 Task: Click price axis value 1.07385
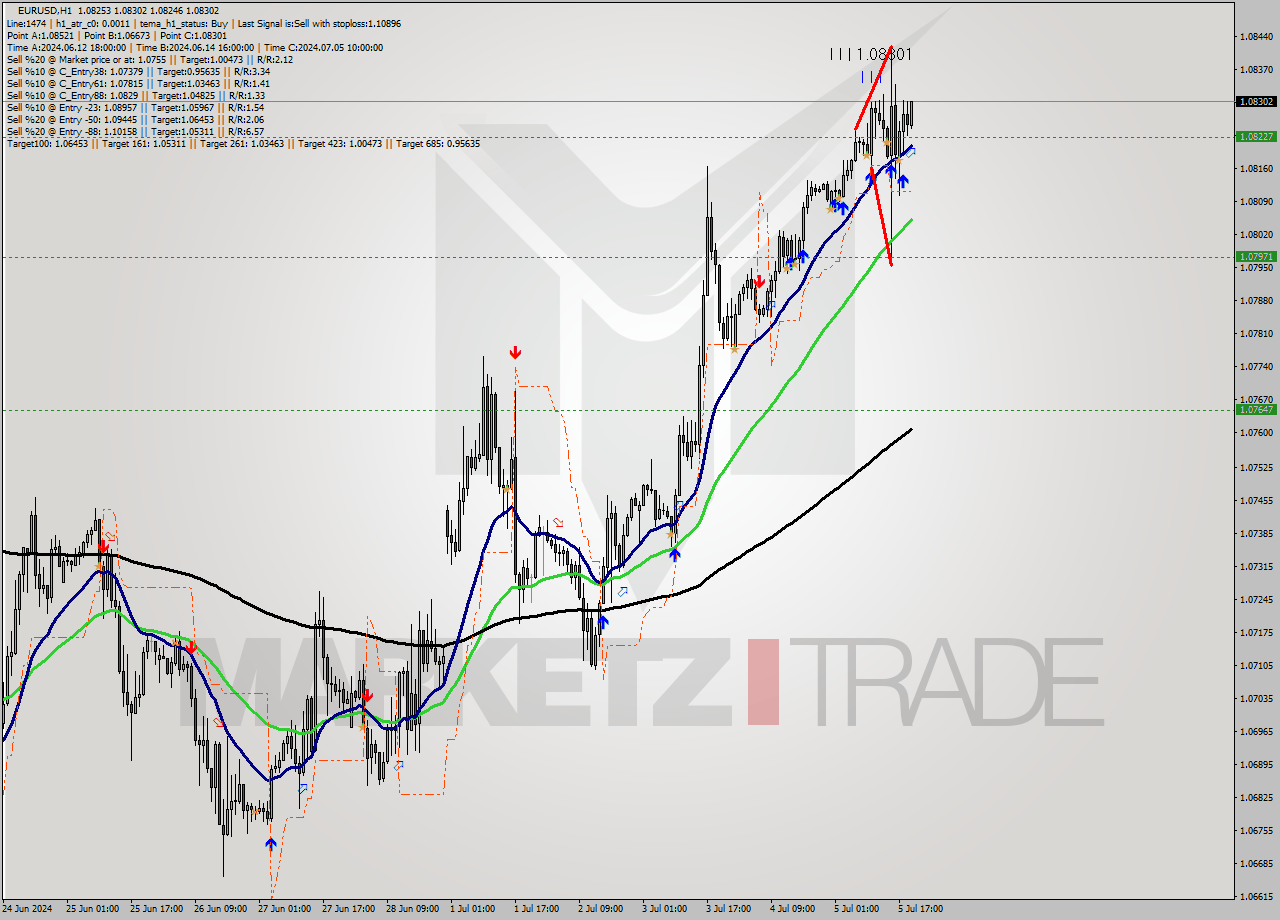coord(1256,533)
